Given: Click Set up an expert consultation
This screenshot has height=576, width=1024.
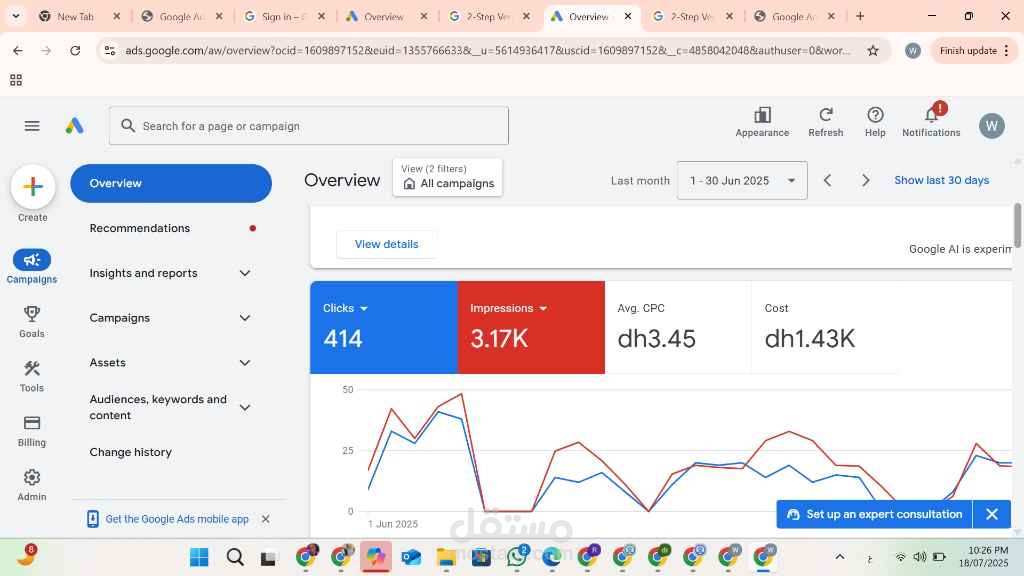Looking at the screenshot, I should tap(874, 514).
